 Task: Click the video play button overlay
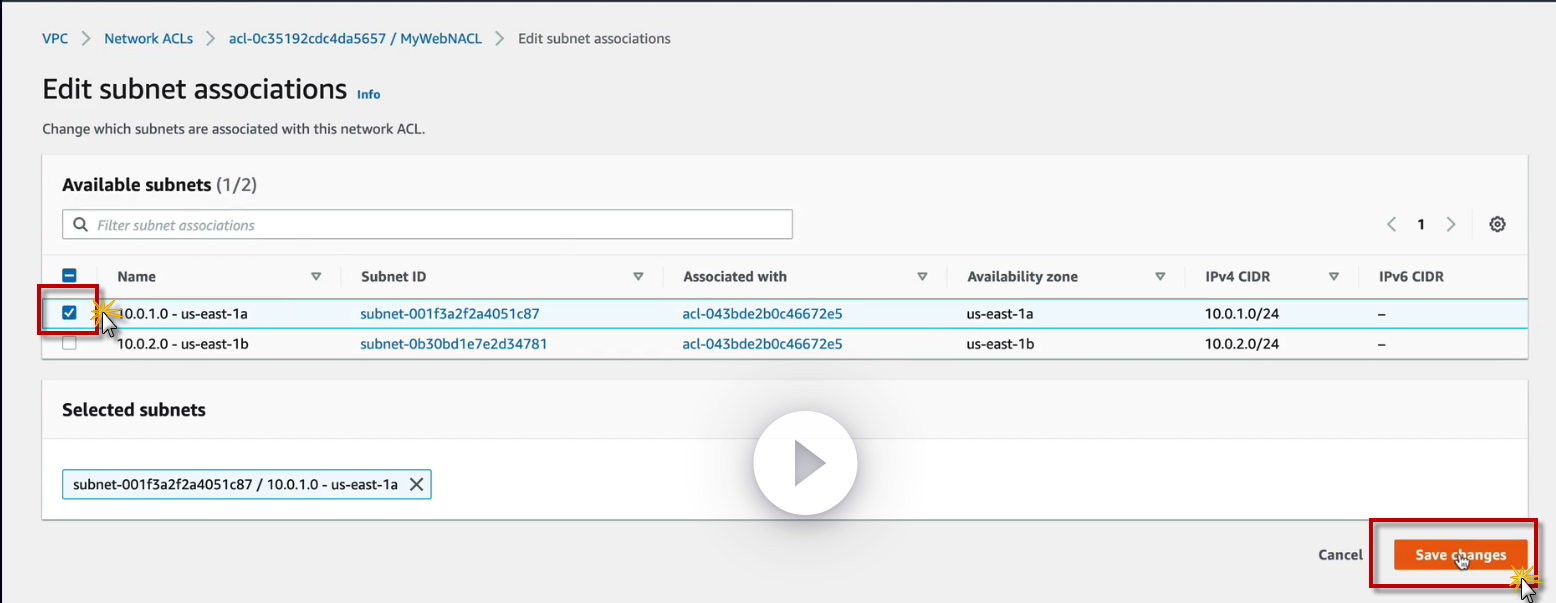point(805,464)
